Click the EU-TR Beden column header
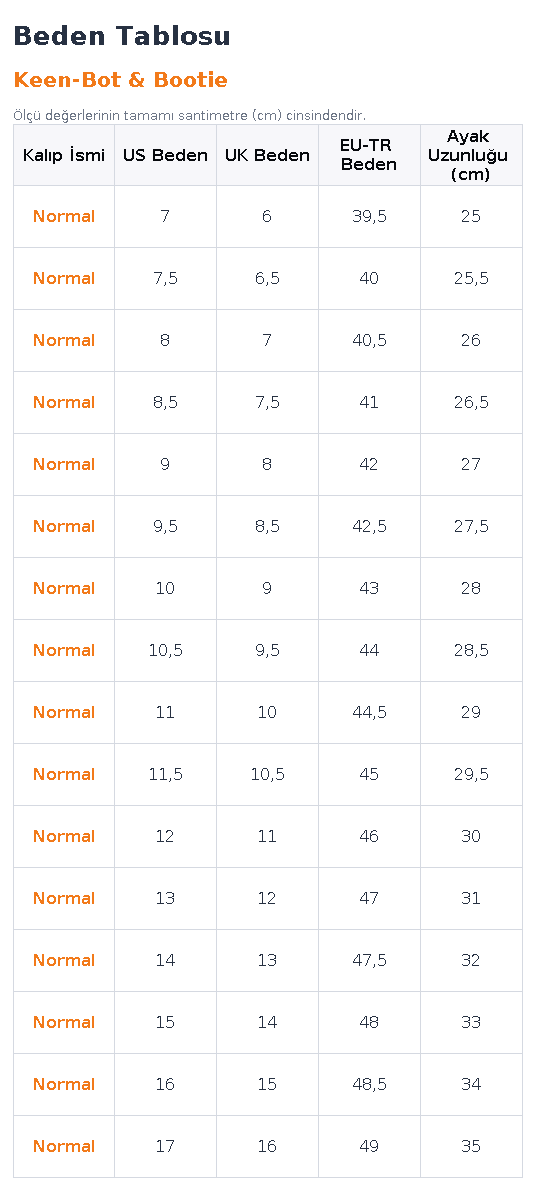 pos(369,155)
